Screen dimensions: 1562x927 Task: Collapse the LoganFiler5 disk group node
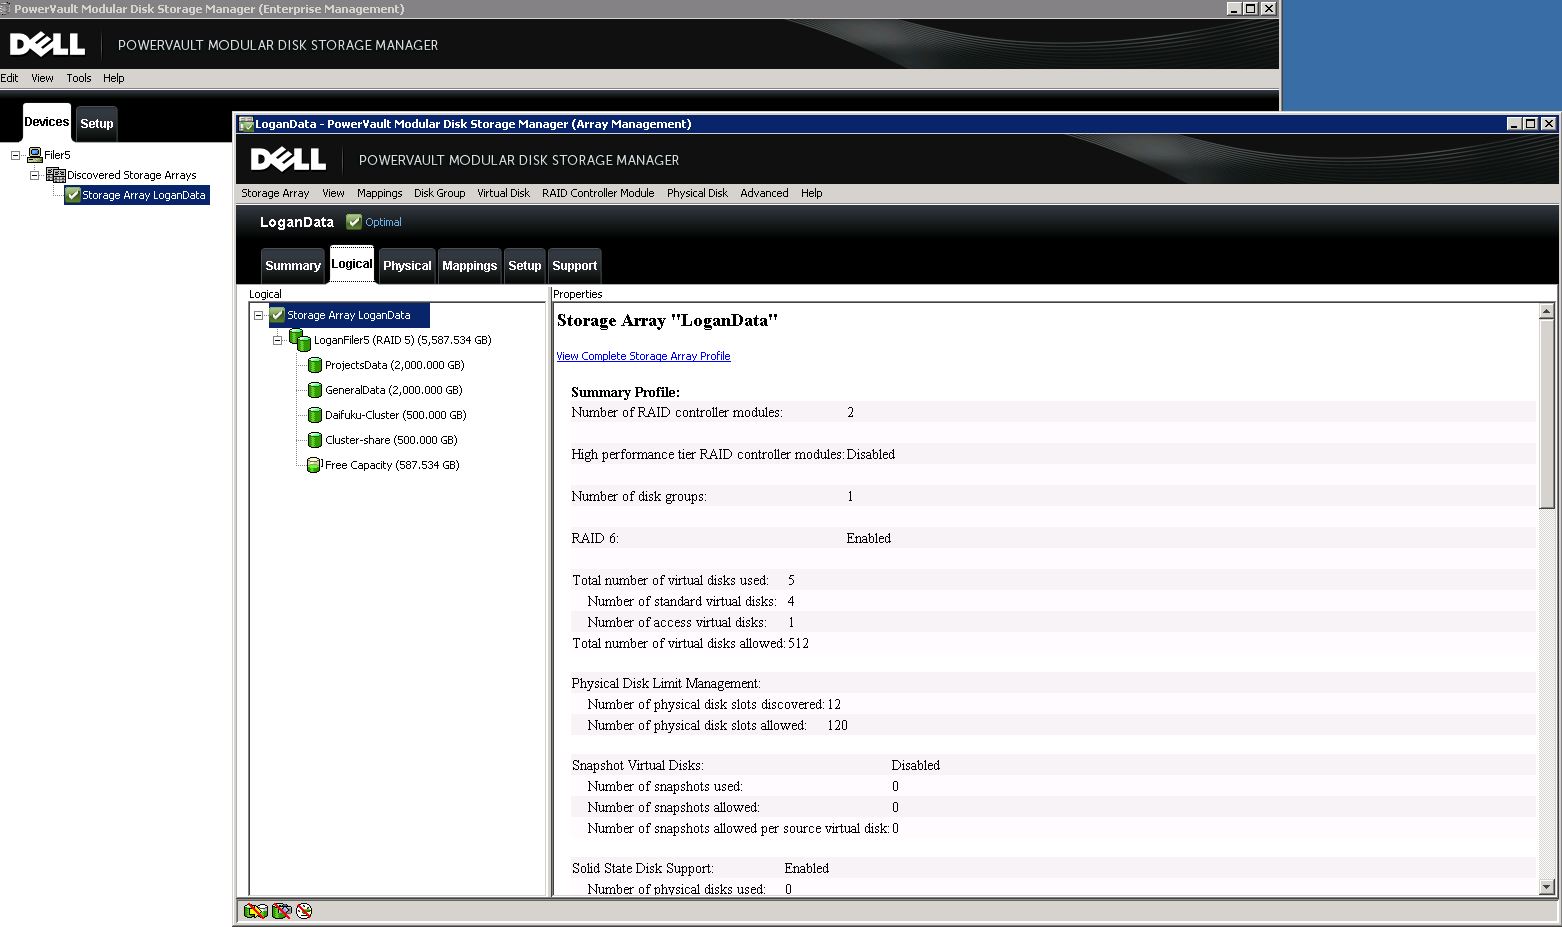278,340
